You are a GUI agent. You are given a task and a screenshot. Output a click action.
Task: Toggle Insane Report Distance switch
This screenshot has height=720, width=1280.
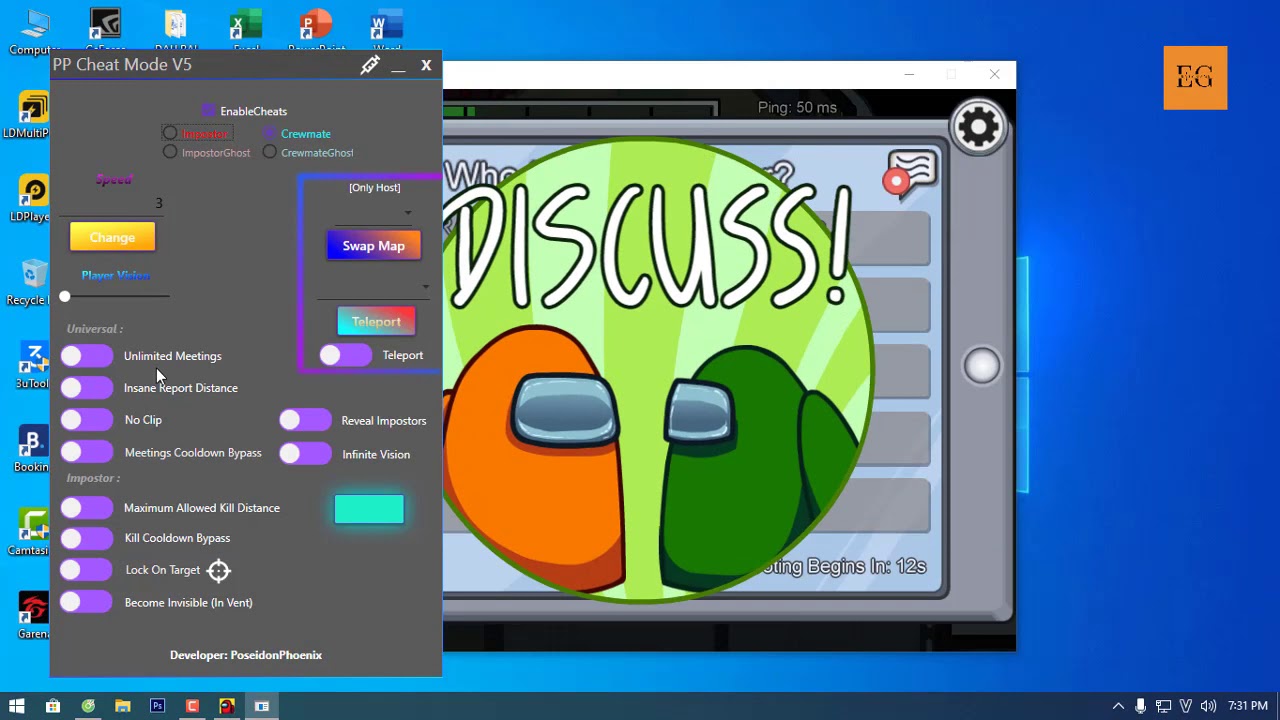click(86, 388)
